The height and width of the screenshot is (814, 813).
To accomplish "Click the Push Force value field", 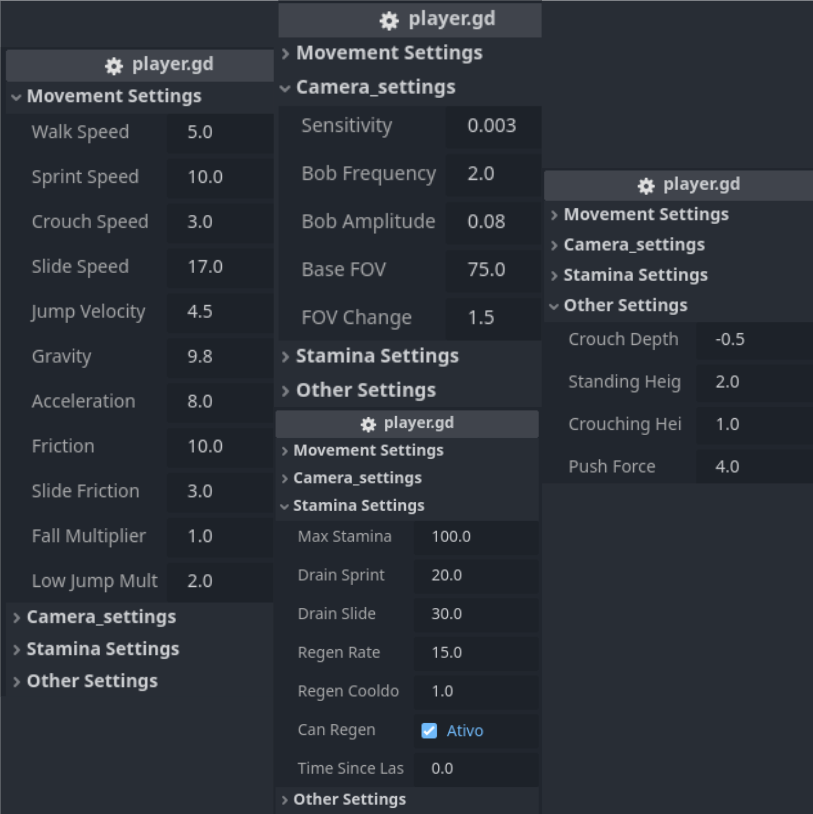I will click(753, 467).
